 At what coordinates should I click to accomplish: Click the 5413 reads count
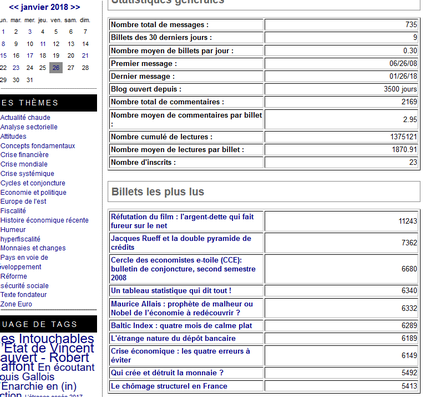coord(409,386)
